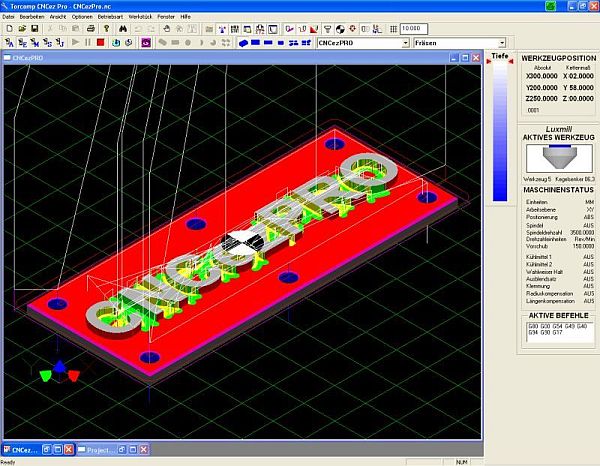The height and width of the screenshot is (466, 600).
Task: Click the yellow help question icon
Action: [108, 29]
